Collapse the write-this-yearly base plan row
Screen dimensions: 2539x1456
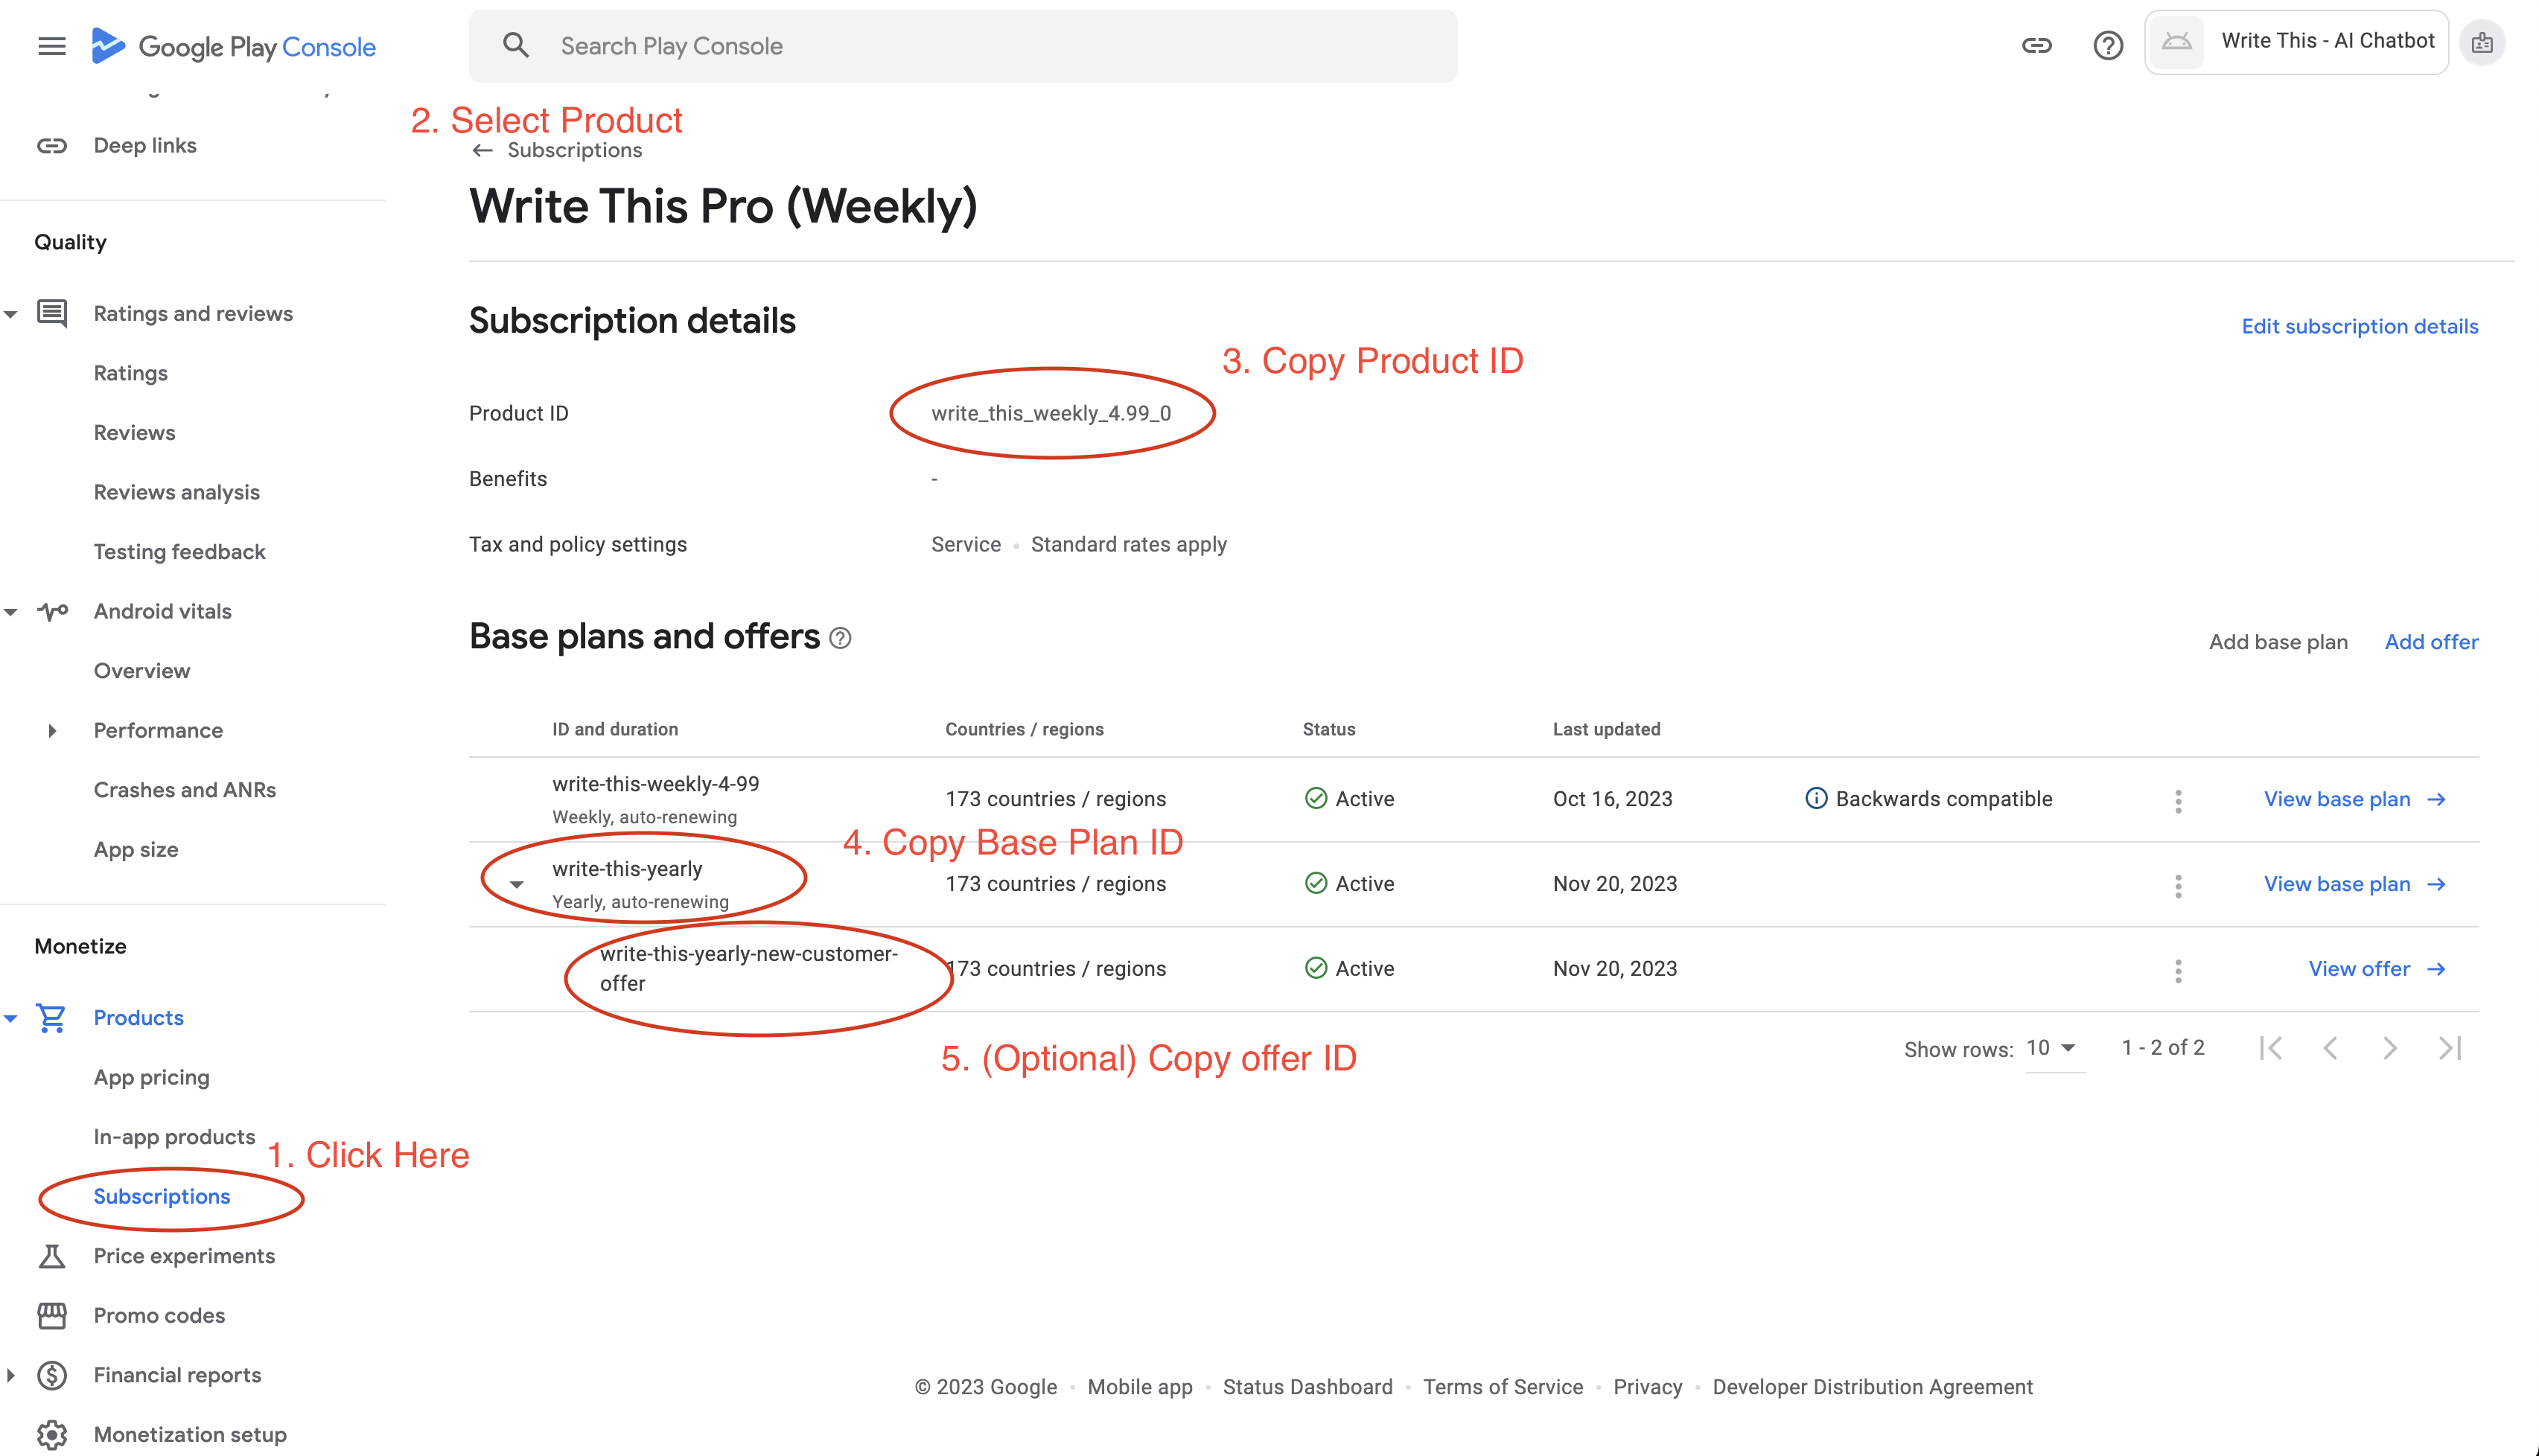pos(517,884)
